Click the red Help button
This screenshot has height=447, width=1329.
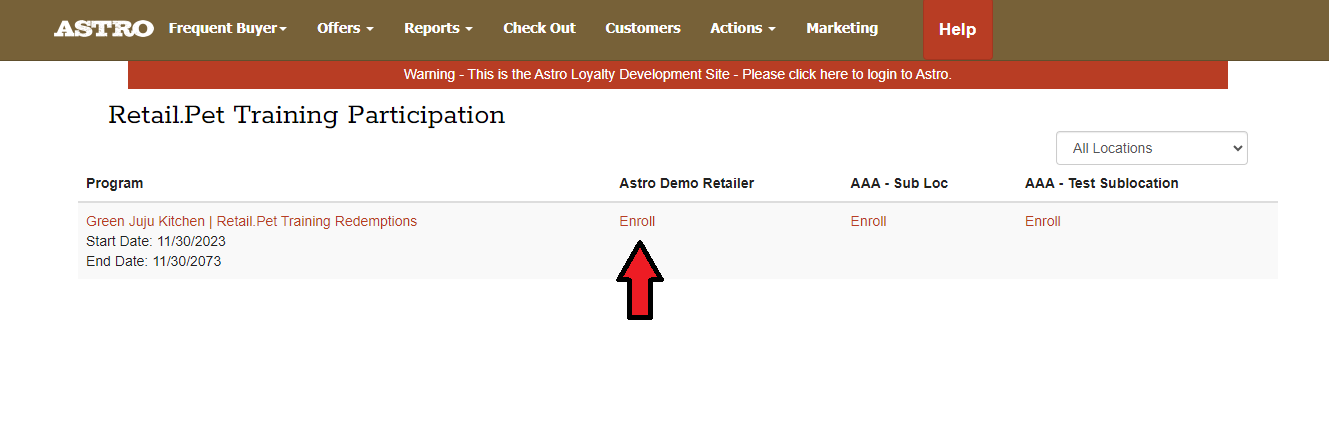(x=957, y=30)
